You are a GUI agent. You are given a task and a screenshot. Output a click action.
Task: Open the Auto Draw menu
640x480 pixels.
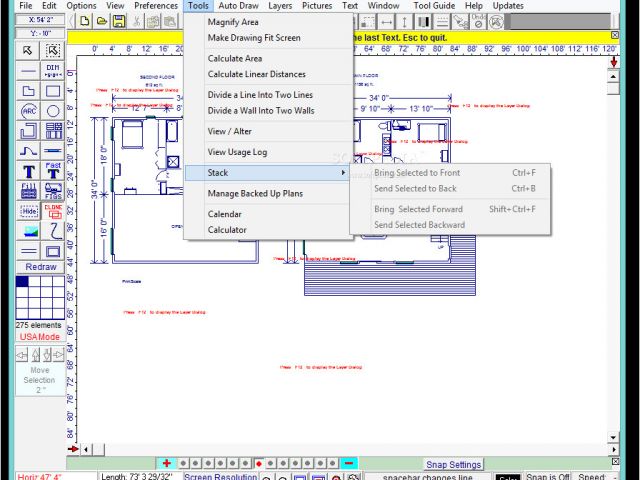(239, 6)
